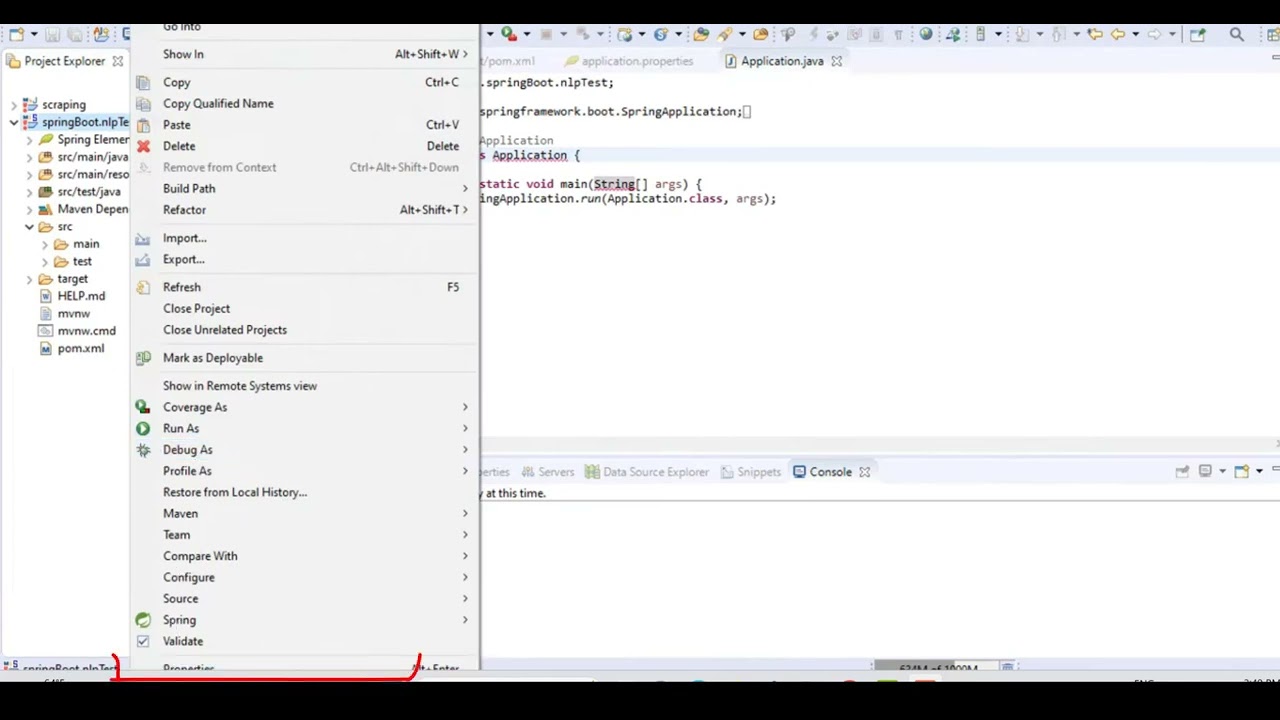This screenshot has width=1280, height=720.
Task: Select Maven Dependencies node
Action: coord(82,209)
